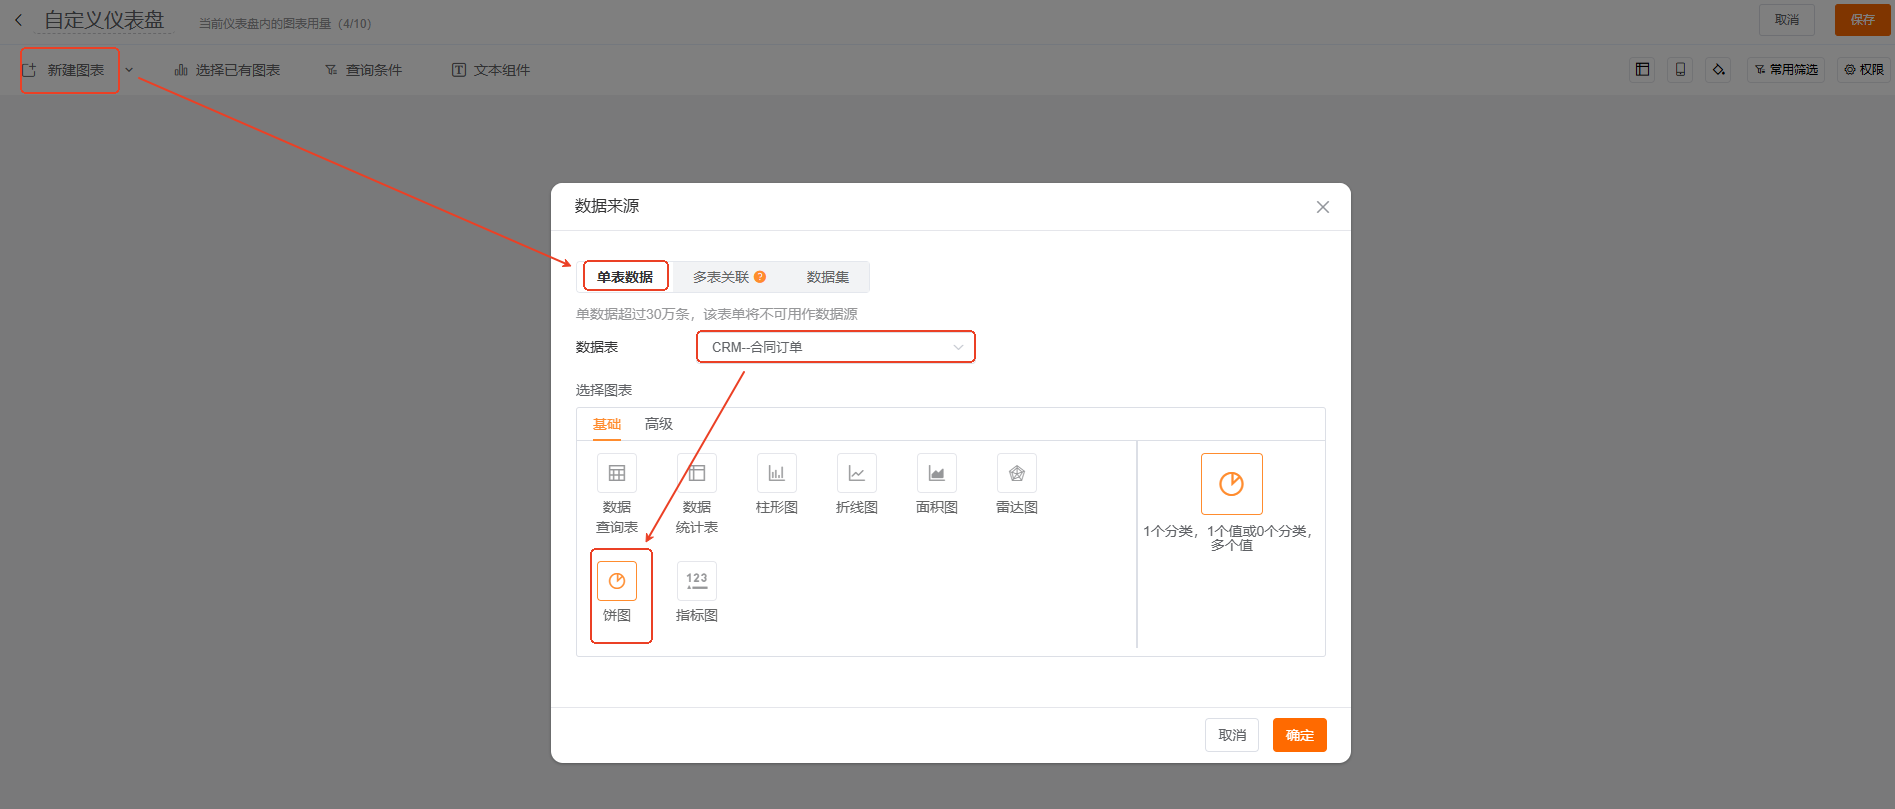Click the orange 确定 button
This screenshot has width=1895, height=809.
click(1299, 735)
